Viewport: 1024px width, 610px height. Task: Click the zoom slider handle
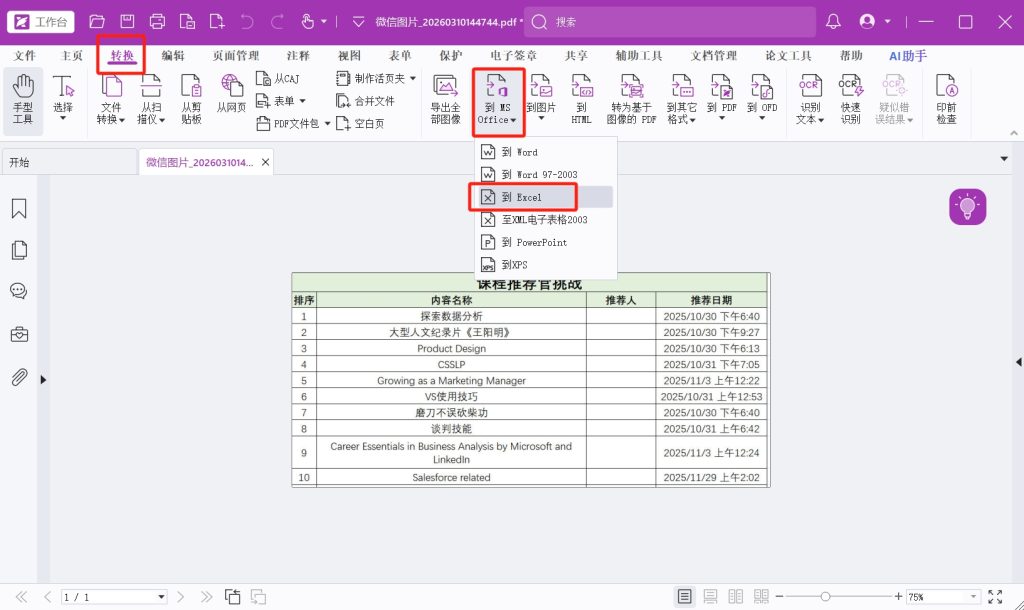(825, 597)
